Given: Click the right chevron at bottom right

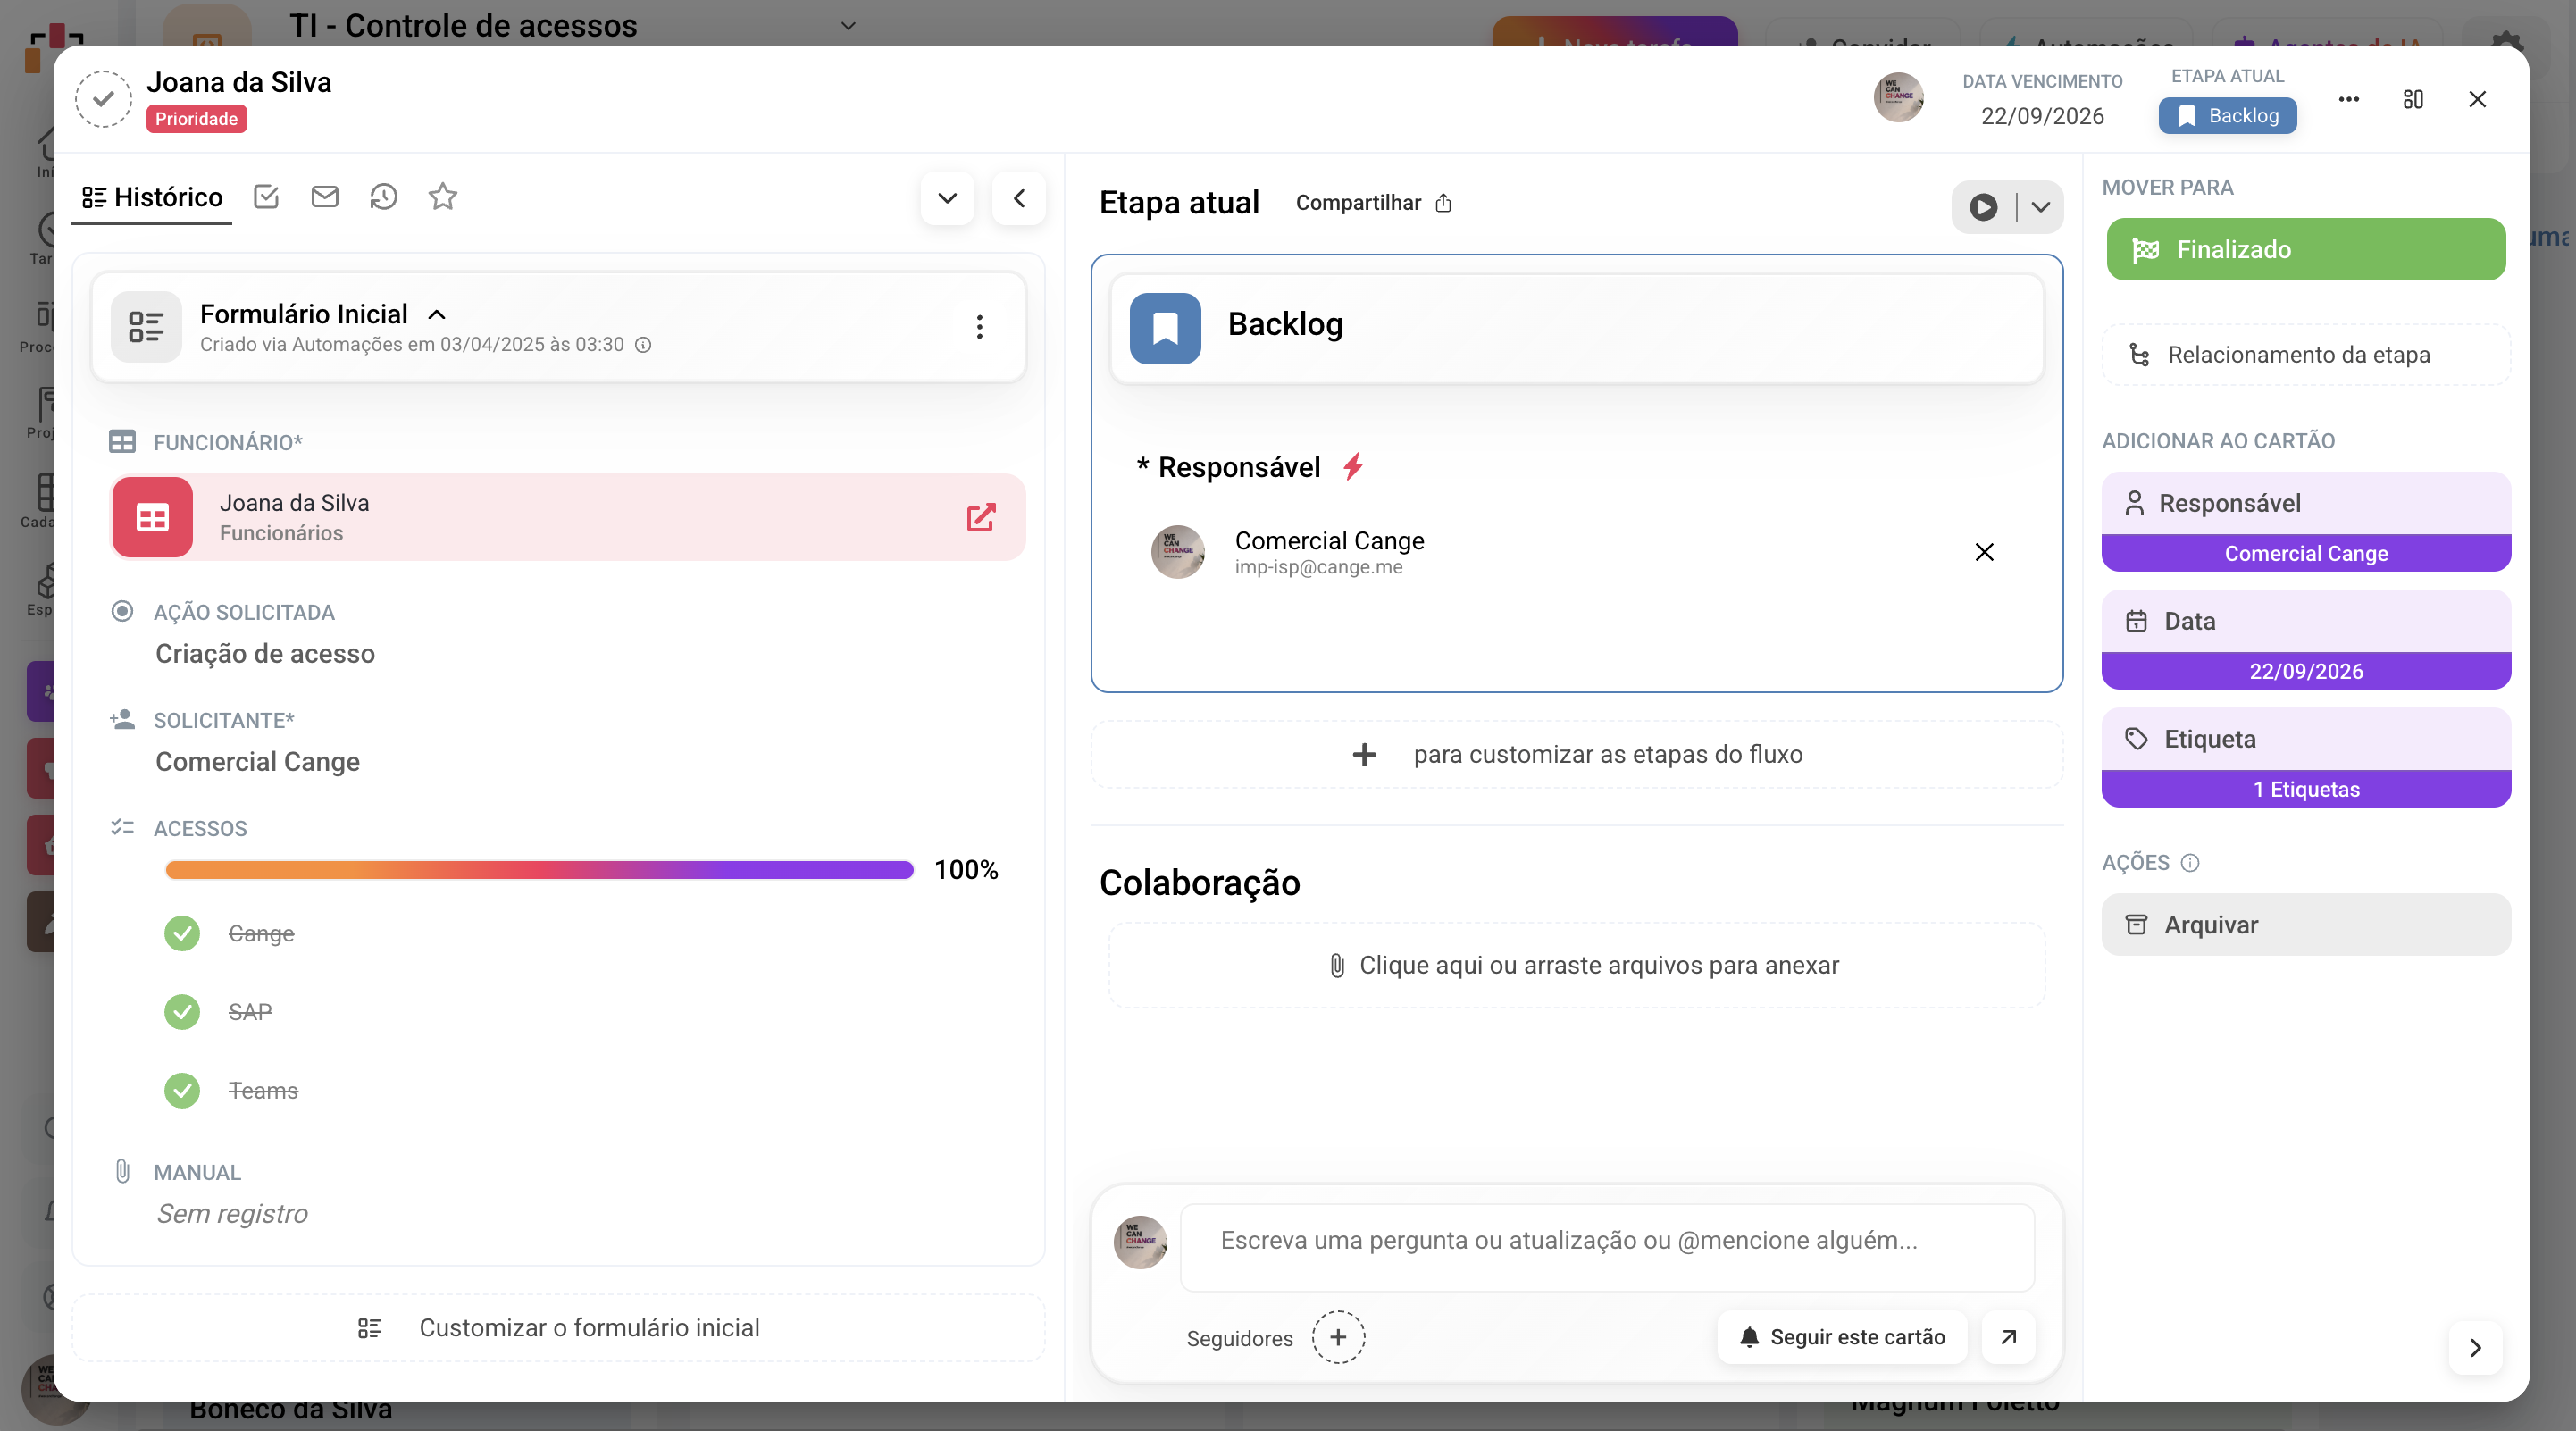Looking at the screenshot, I should (2475, 1348).
